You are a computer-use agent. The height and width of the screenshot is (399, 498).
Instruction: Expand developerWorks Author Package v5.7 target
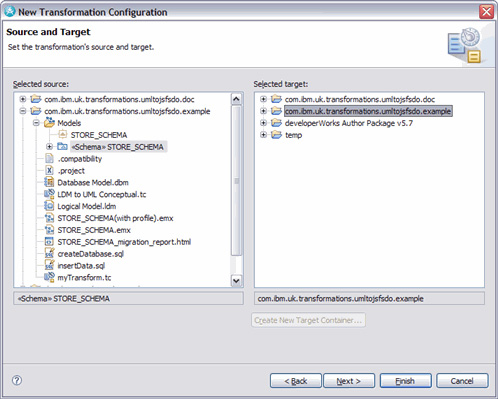(263, 123)
